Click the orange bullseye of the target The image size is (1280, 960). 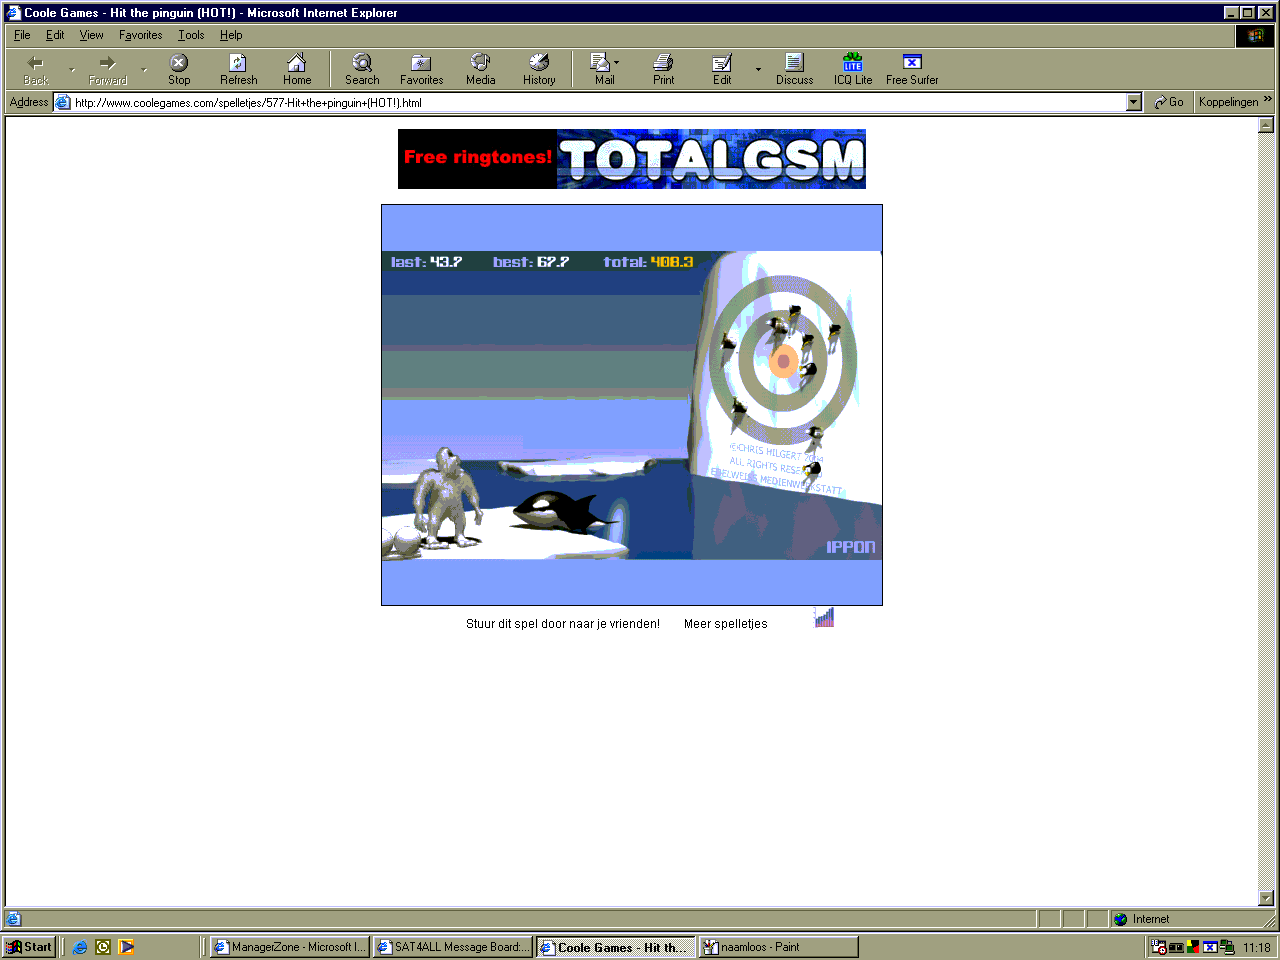784,362
